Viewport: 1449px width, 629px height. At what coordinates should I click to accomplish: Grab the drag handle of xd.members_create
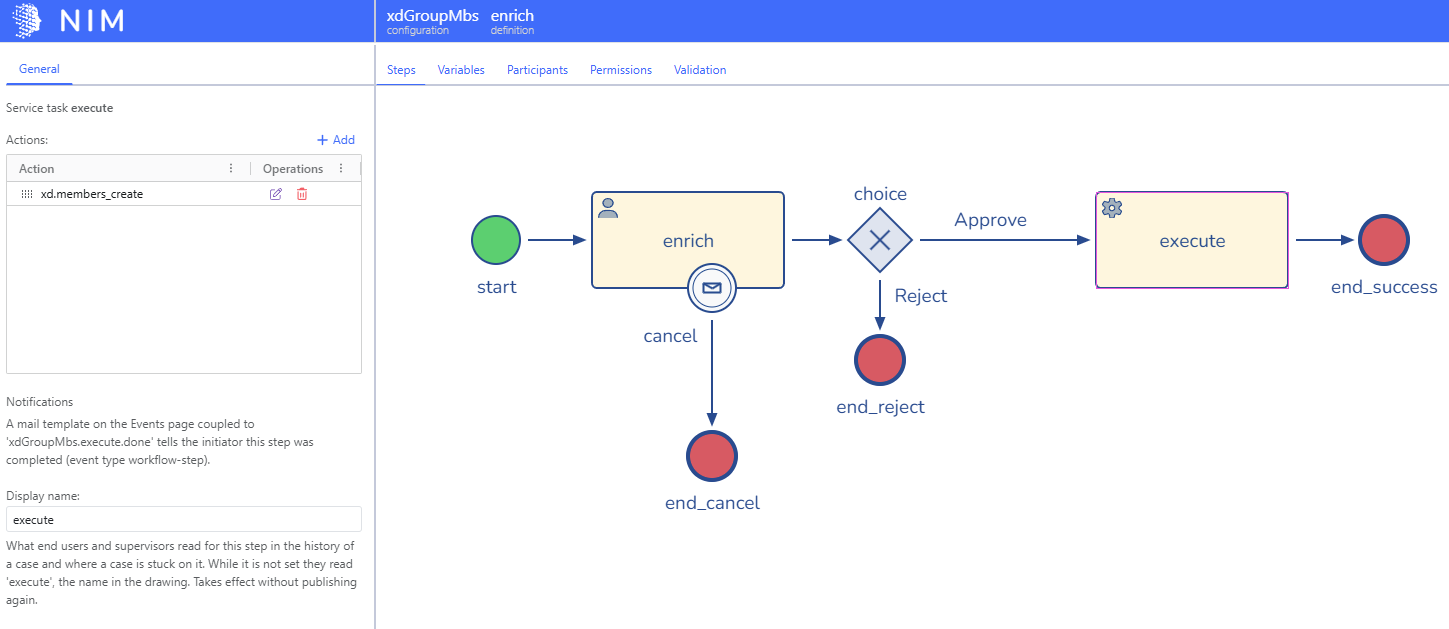tap(27, 194)
